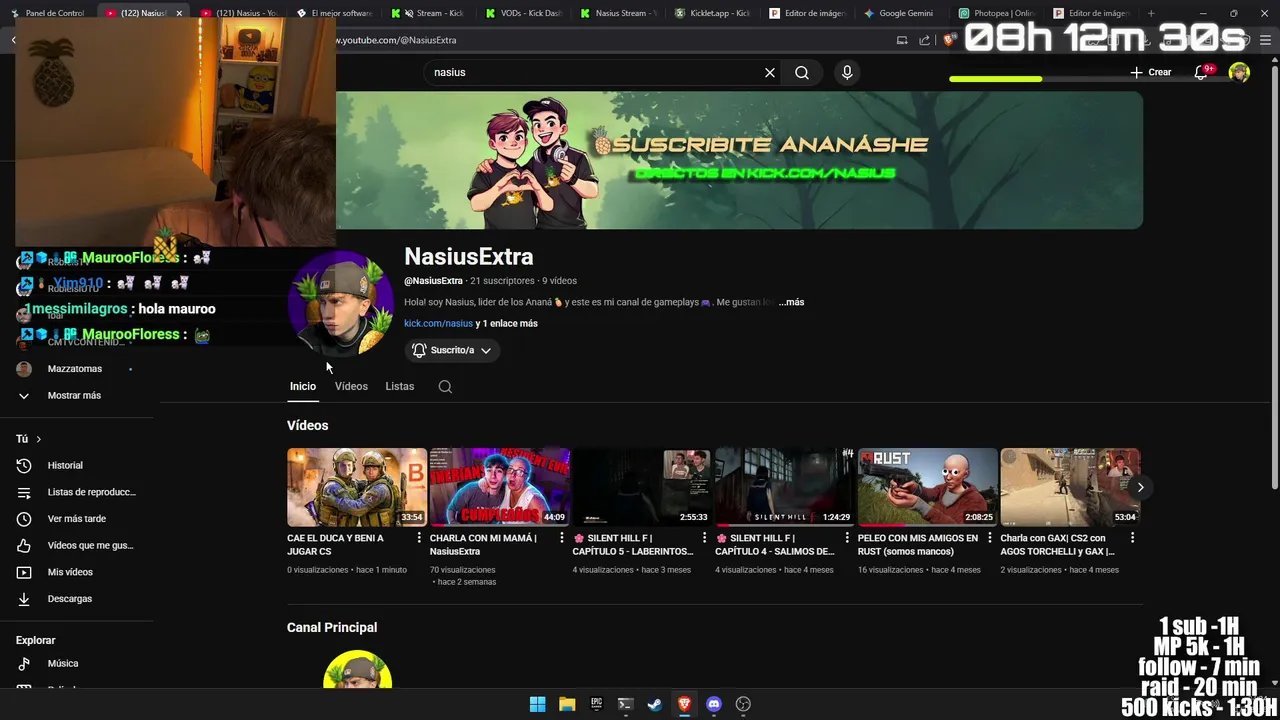
Task: Switch to the Google Gemini browser tab
Action: (x=900, y=13)
